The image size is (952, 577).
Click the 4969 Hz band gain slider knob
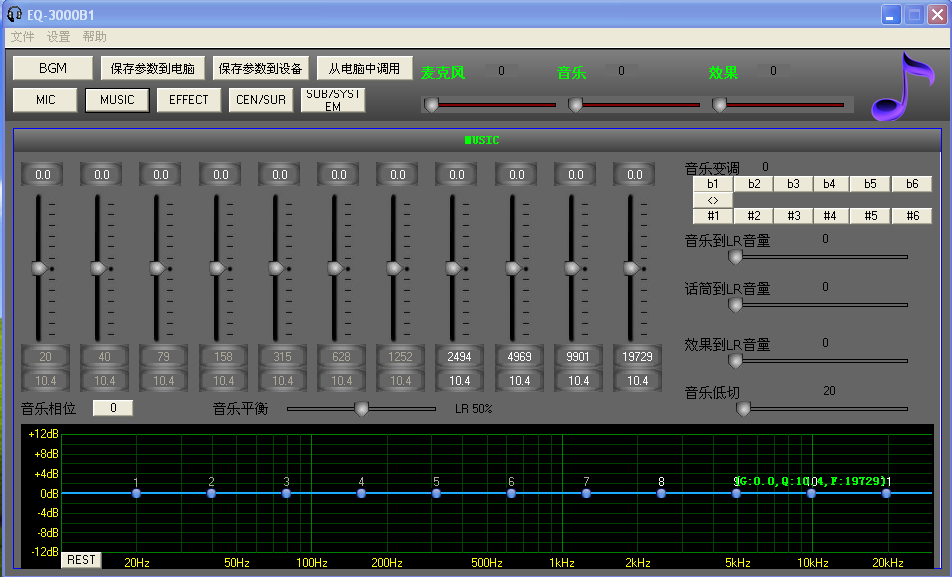(513, 268)
